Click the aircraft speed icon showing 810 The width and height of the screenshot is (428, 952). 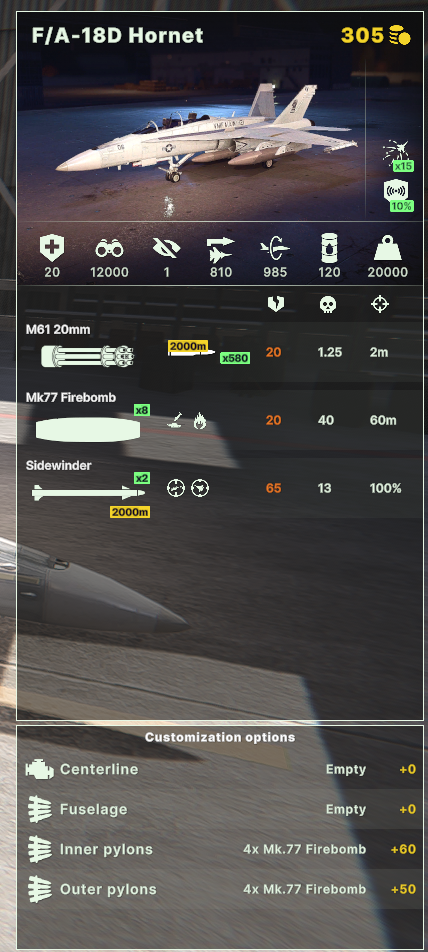coord(220,248)
